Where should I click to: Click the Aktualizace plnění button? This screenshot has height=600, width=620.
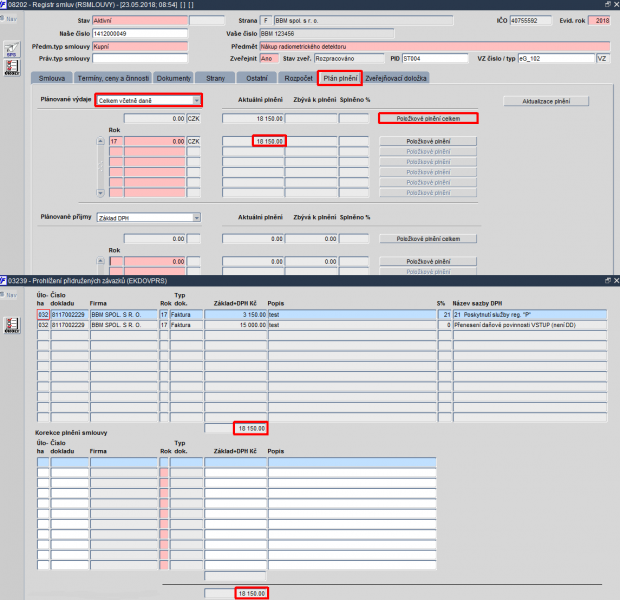[x=546, y=101]
